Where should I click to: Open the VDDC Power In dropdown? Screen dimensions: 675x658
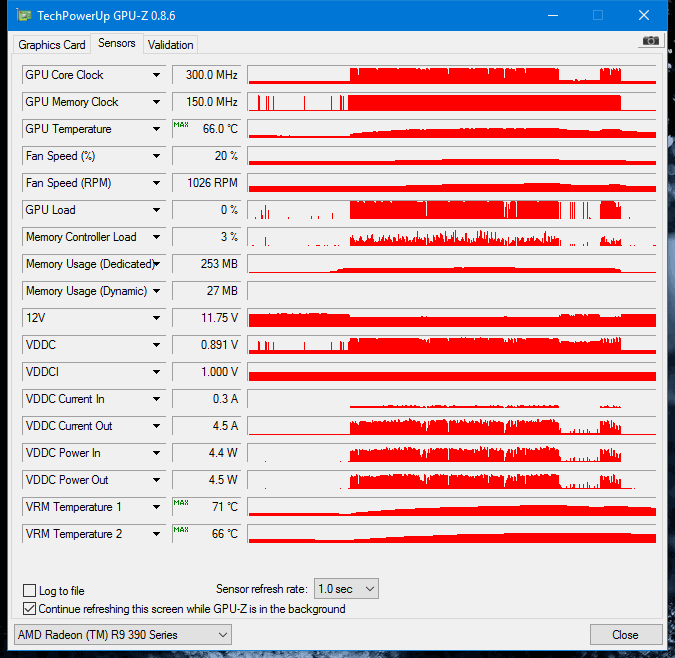tap(156, 453)
